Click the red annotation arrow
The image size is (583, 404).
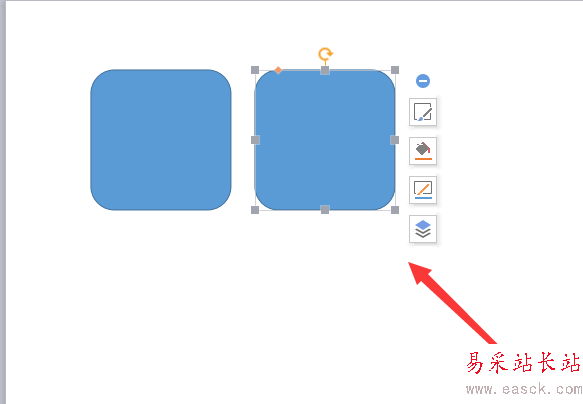point(452,303)
